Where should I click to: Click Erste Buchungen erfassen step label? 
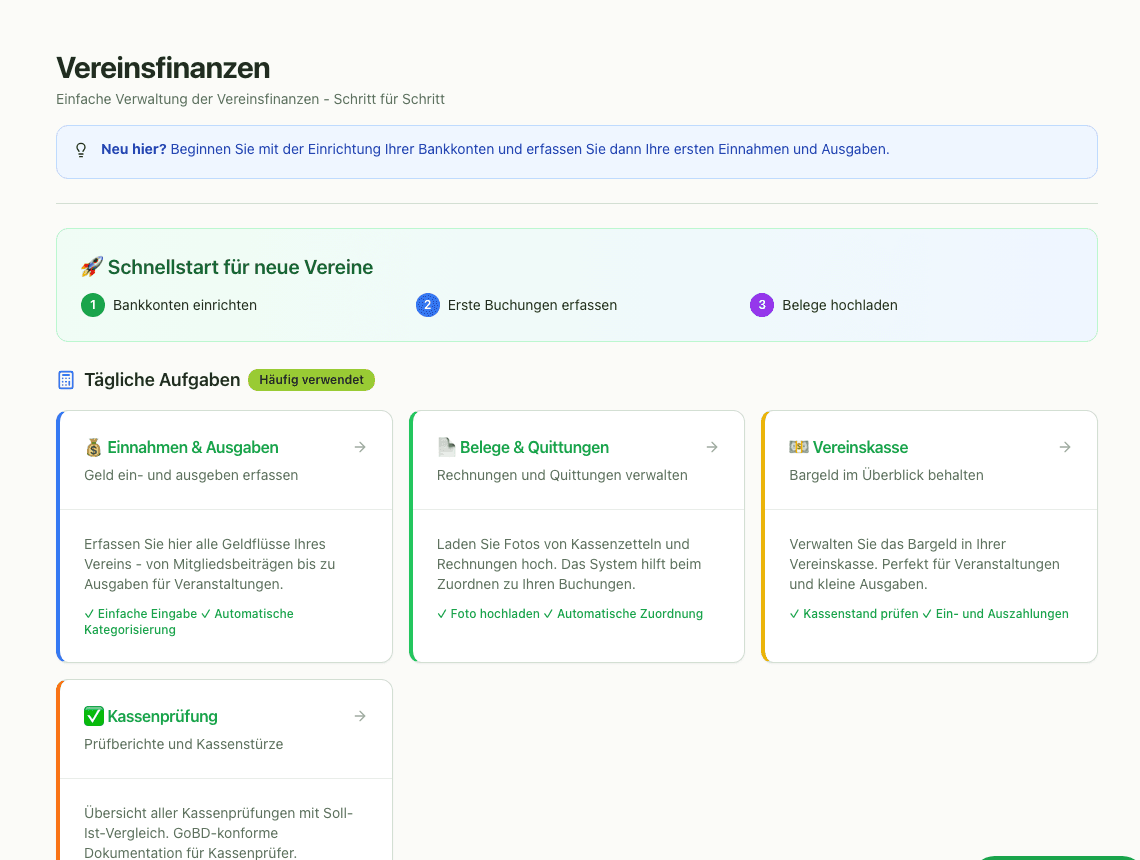point(532,305)
